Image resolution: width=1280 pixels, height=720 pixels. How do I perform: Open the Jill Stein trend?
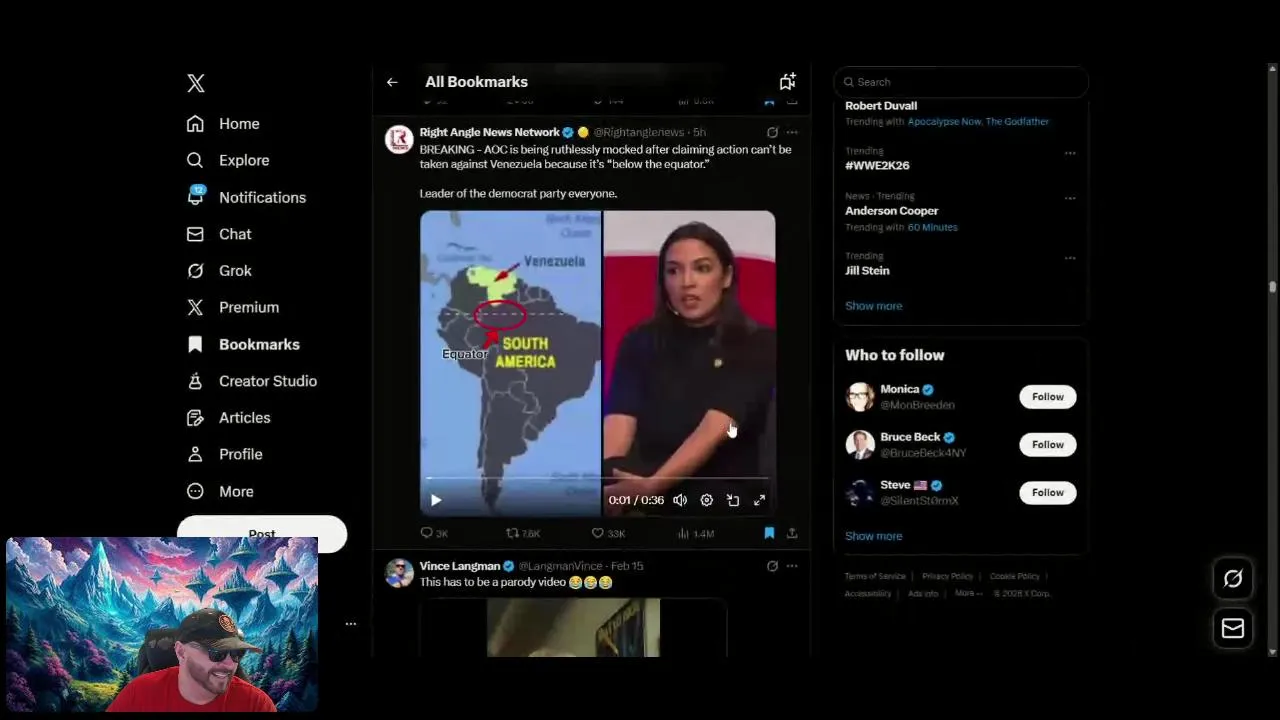(x=867, y=271)
